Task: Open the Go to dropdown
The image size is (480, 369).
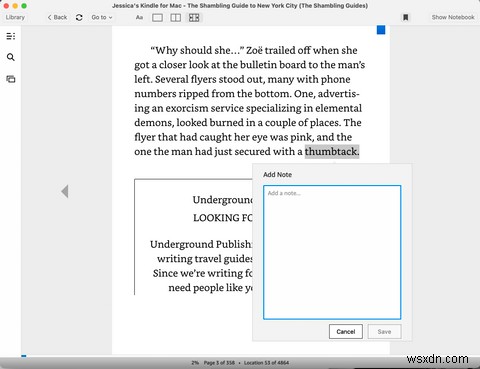Action: click(102, 17)
